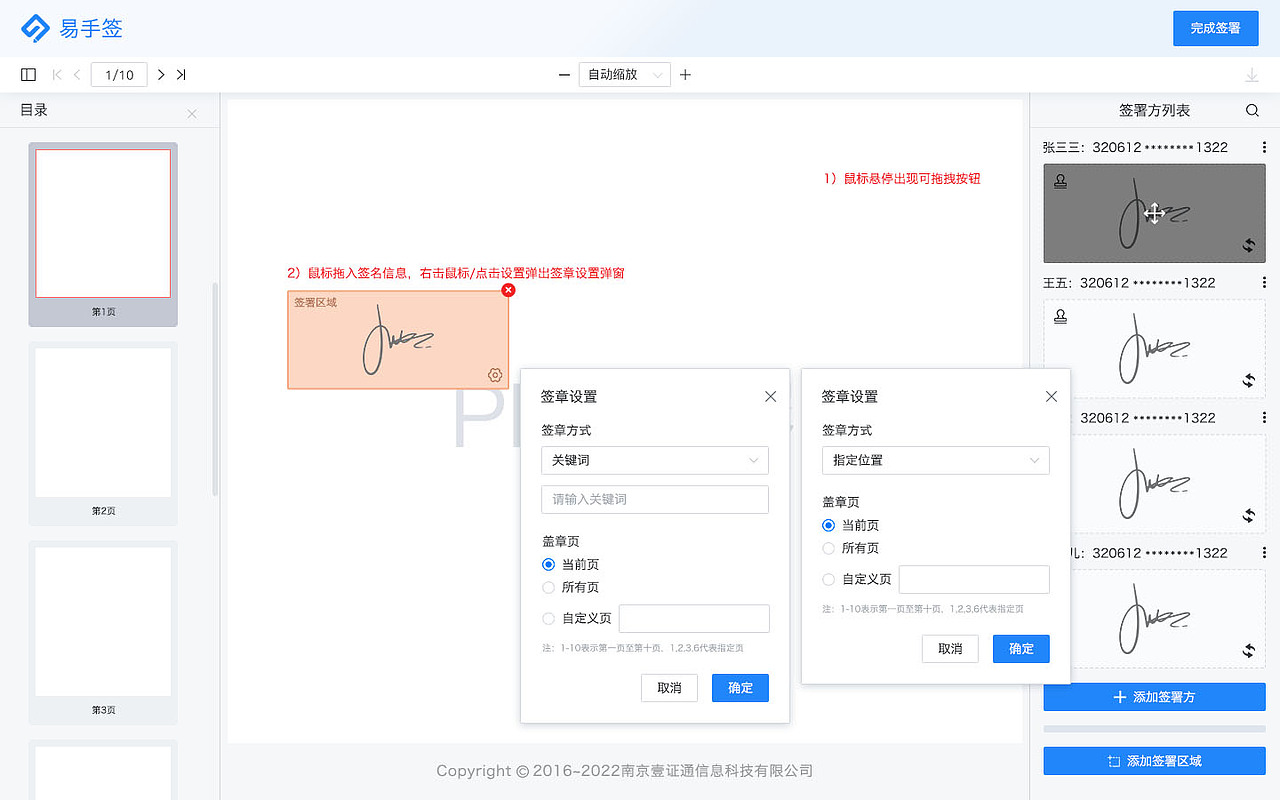Click the stamp icon on 张三三's signature

point(1061,181)
